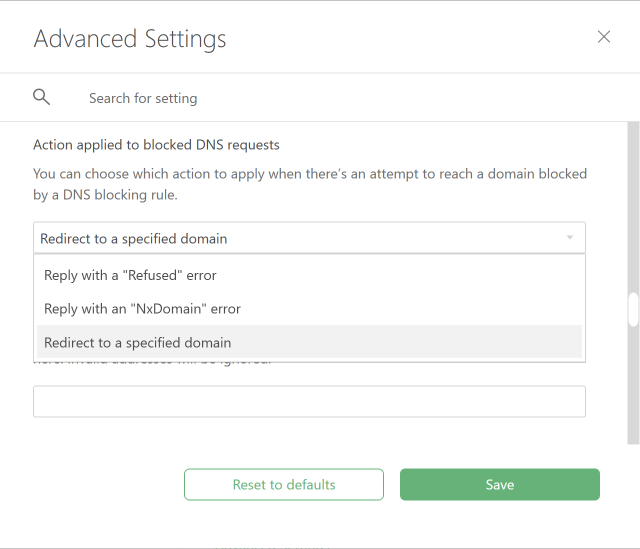Close the Advanced Settings dialog
The image size is (640, 549).
603,37
